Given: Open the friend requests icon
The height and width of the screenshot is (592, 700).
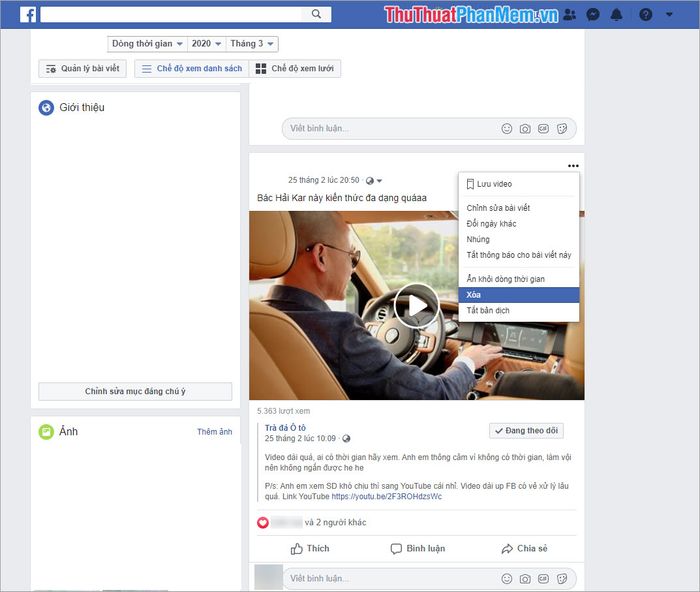Looking at the screenshot, I should point(569,14).
